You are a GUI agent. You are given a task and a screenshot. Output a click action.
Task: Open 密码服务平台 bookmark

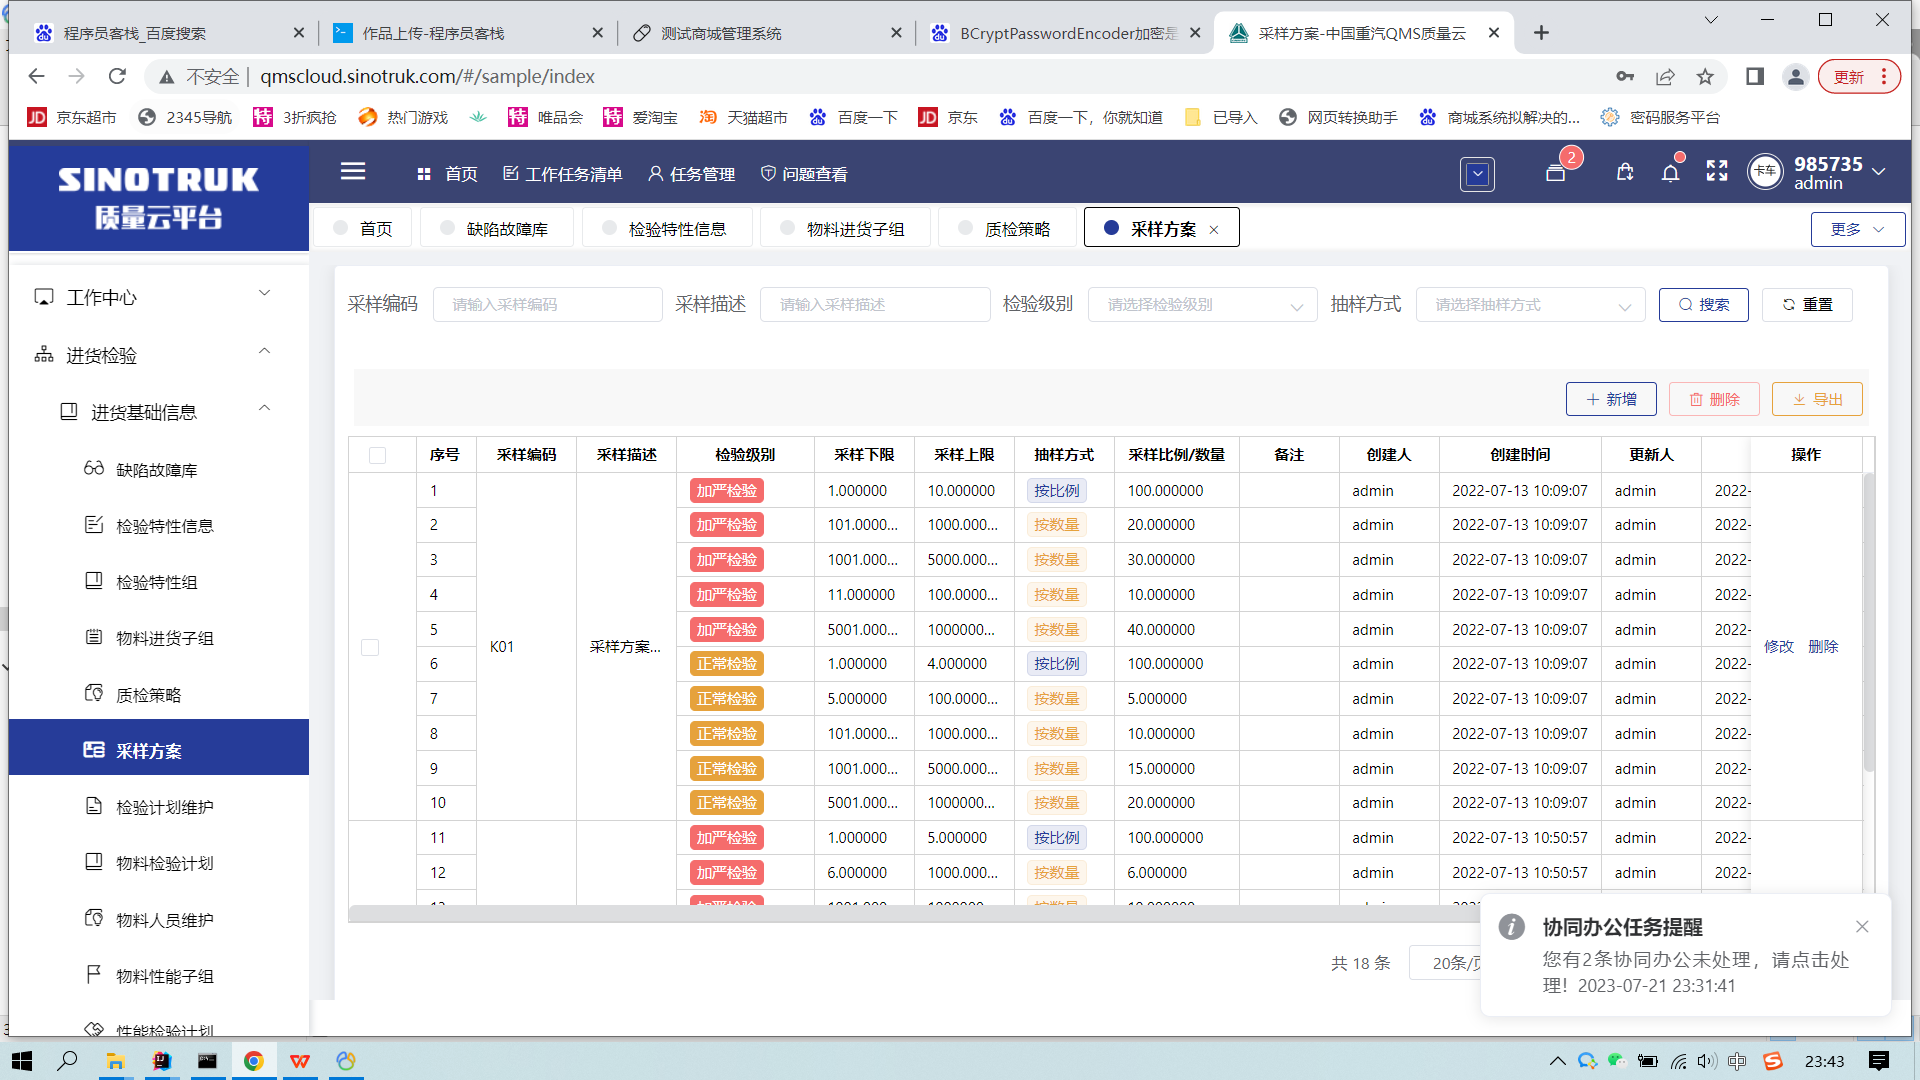coord(1661,117)
